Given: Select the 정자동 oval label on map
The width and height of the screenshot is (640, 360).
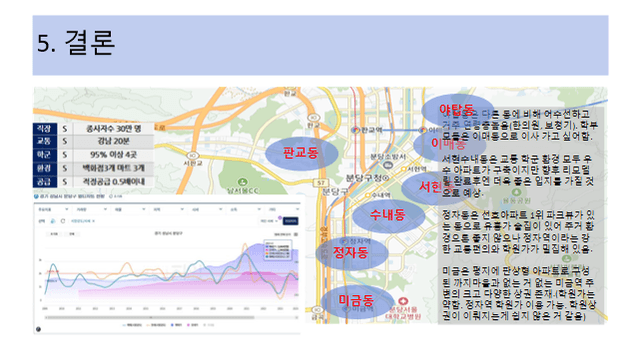Looking at the screenshot, I should click(351, 253).
